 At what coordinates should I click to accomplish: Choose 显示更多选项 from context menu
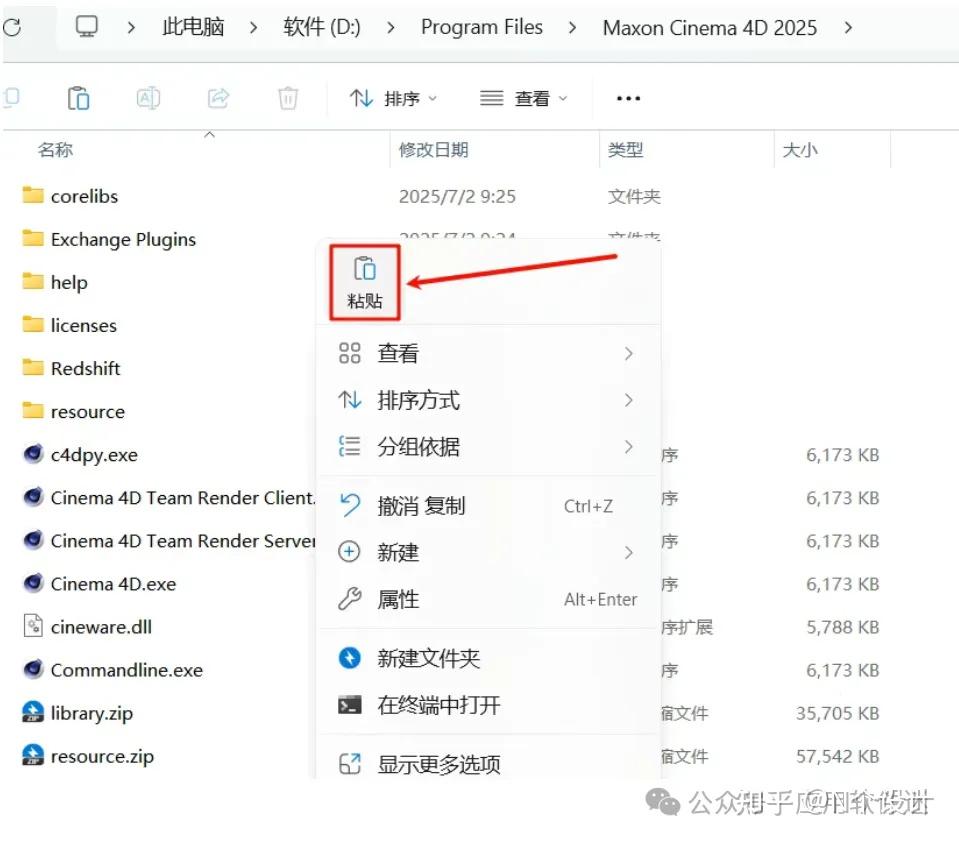click(488, 763)
